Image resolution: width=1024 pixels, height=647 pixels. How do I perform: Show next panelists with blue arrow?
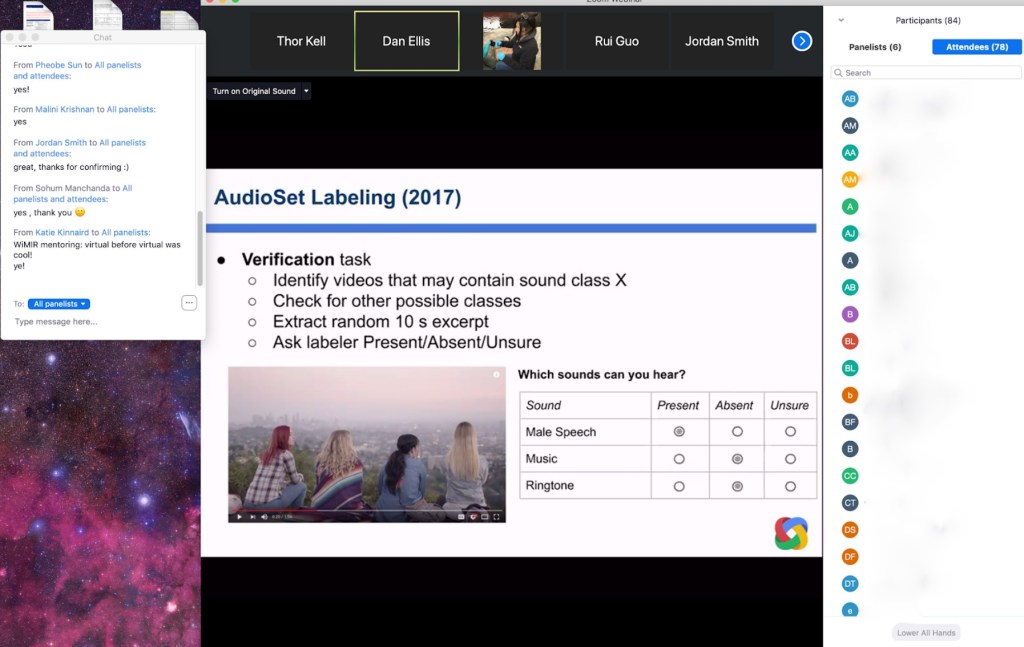pos(802,41)
